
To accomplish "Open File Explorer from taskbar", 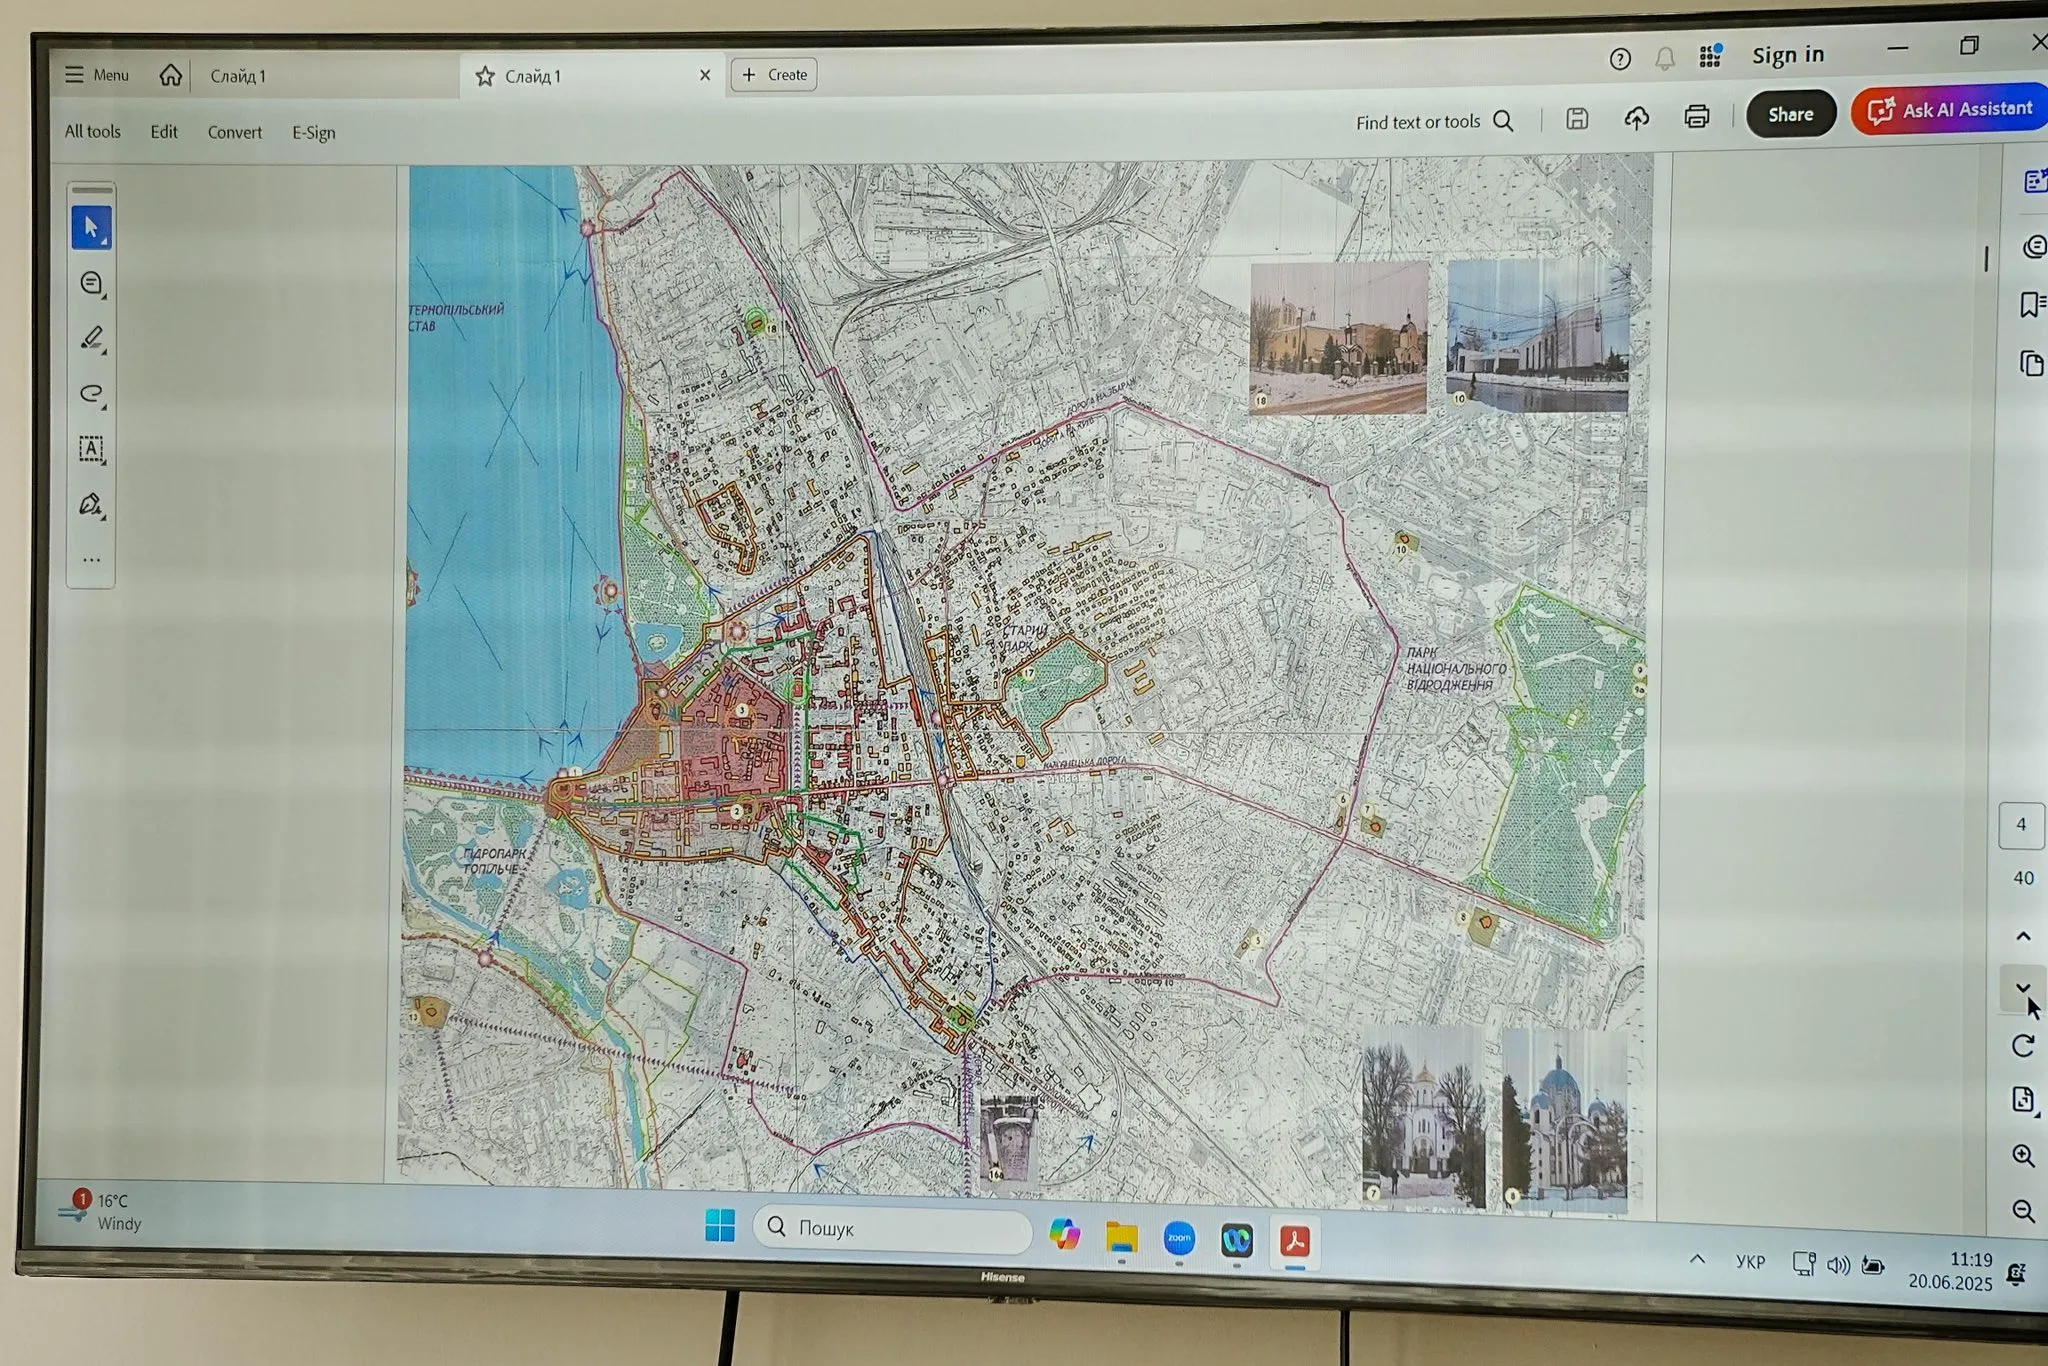I will click(x=1122, y=1237).
